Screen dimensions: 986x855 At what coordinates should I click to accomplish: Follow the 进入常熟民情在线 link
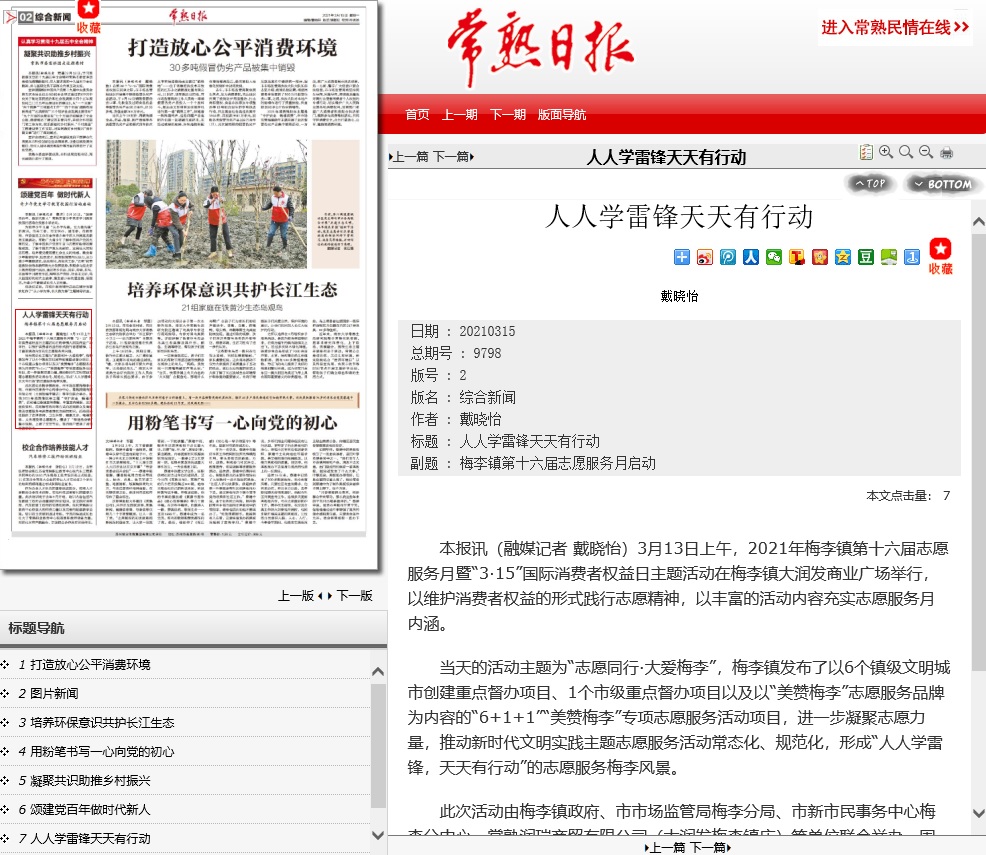click(895, 28)
